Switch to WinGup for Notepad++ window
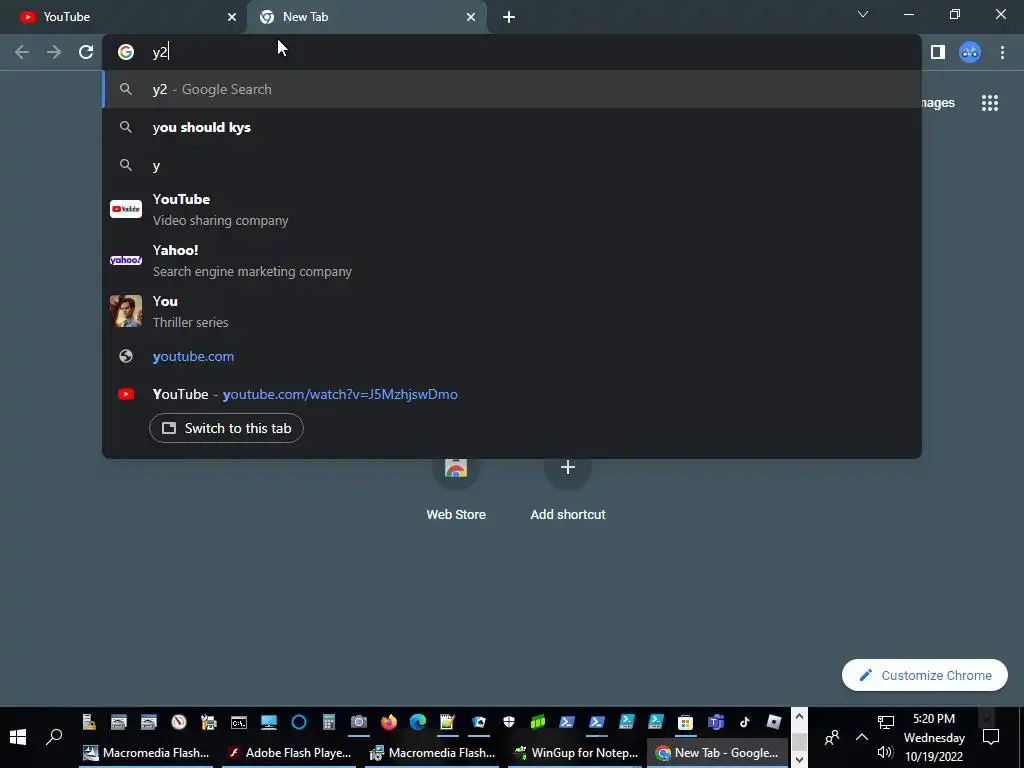This screenshot has width=1024, height=768. point(575,753)
